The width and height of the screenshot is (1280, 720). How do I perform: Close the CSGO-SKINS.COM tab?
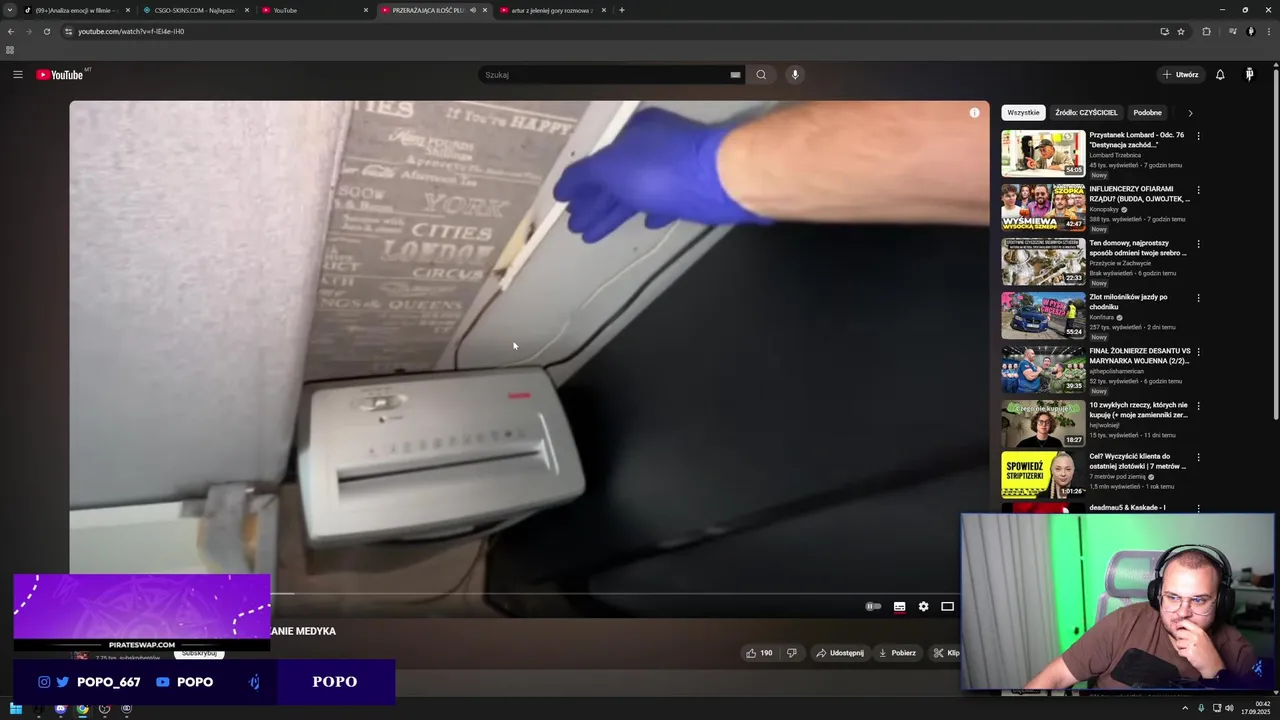tap(247, 10)
